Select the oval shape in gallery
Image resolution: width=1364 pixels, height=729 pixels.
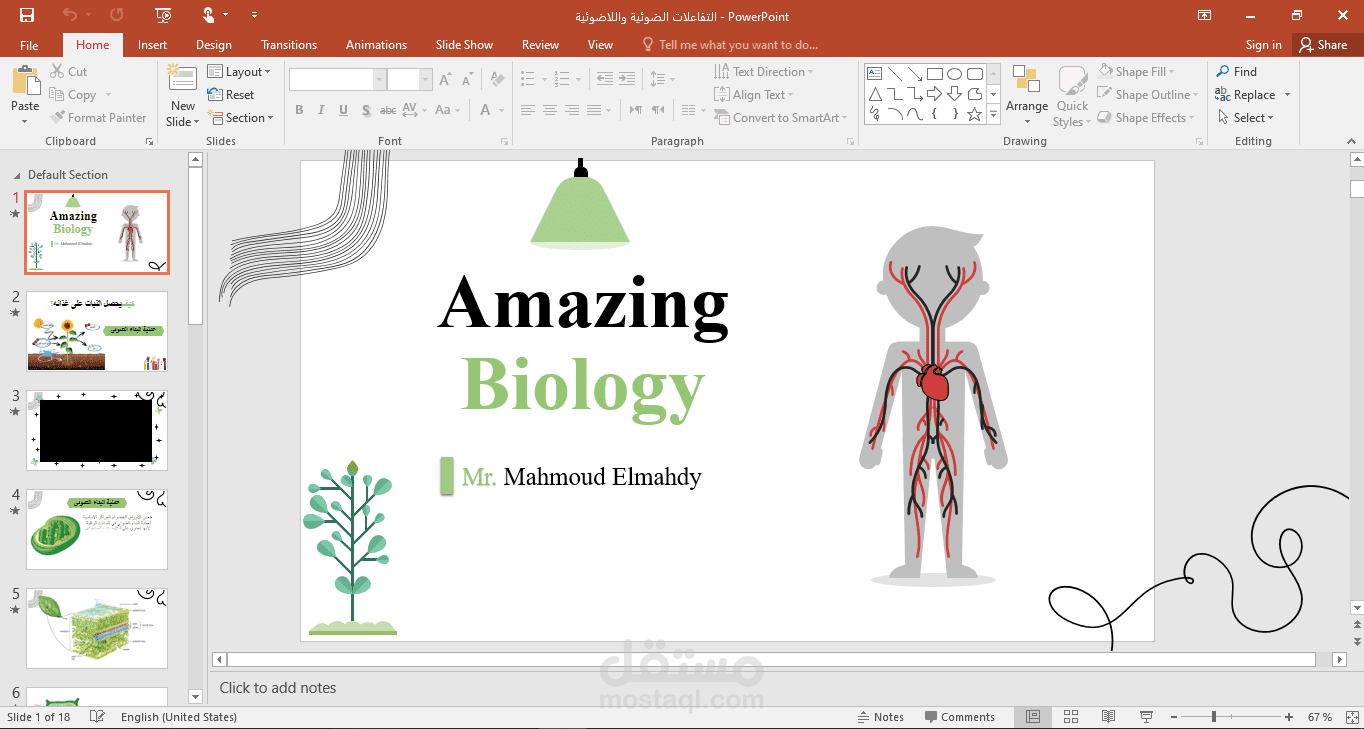coord(954,73)
